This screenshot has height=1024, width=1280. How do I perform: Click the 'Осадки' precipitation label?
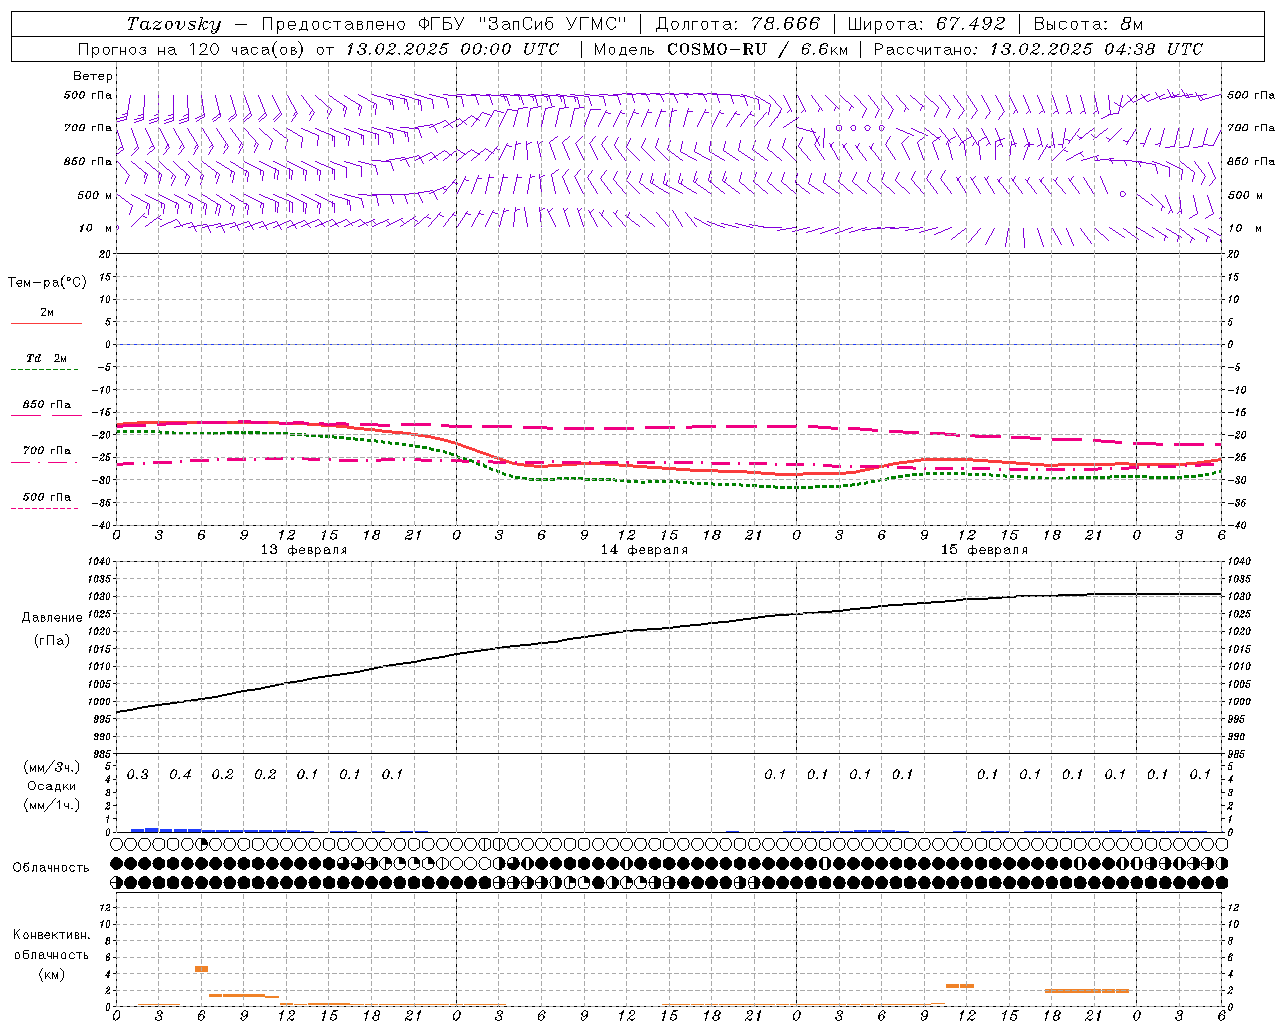pos(52,786)
